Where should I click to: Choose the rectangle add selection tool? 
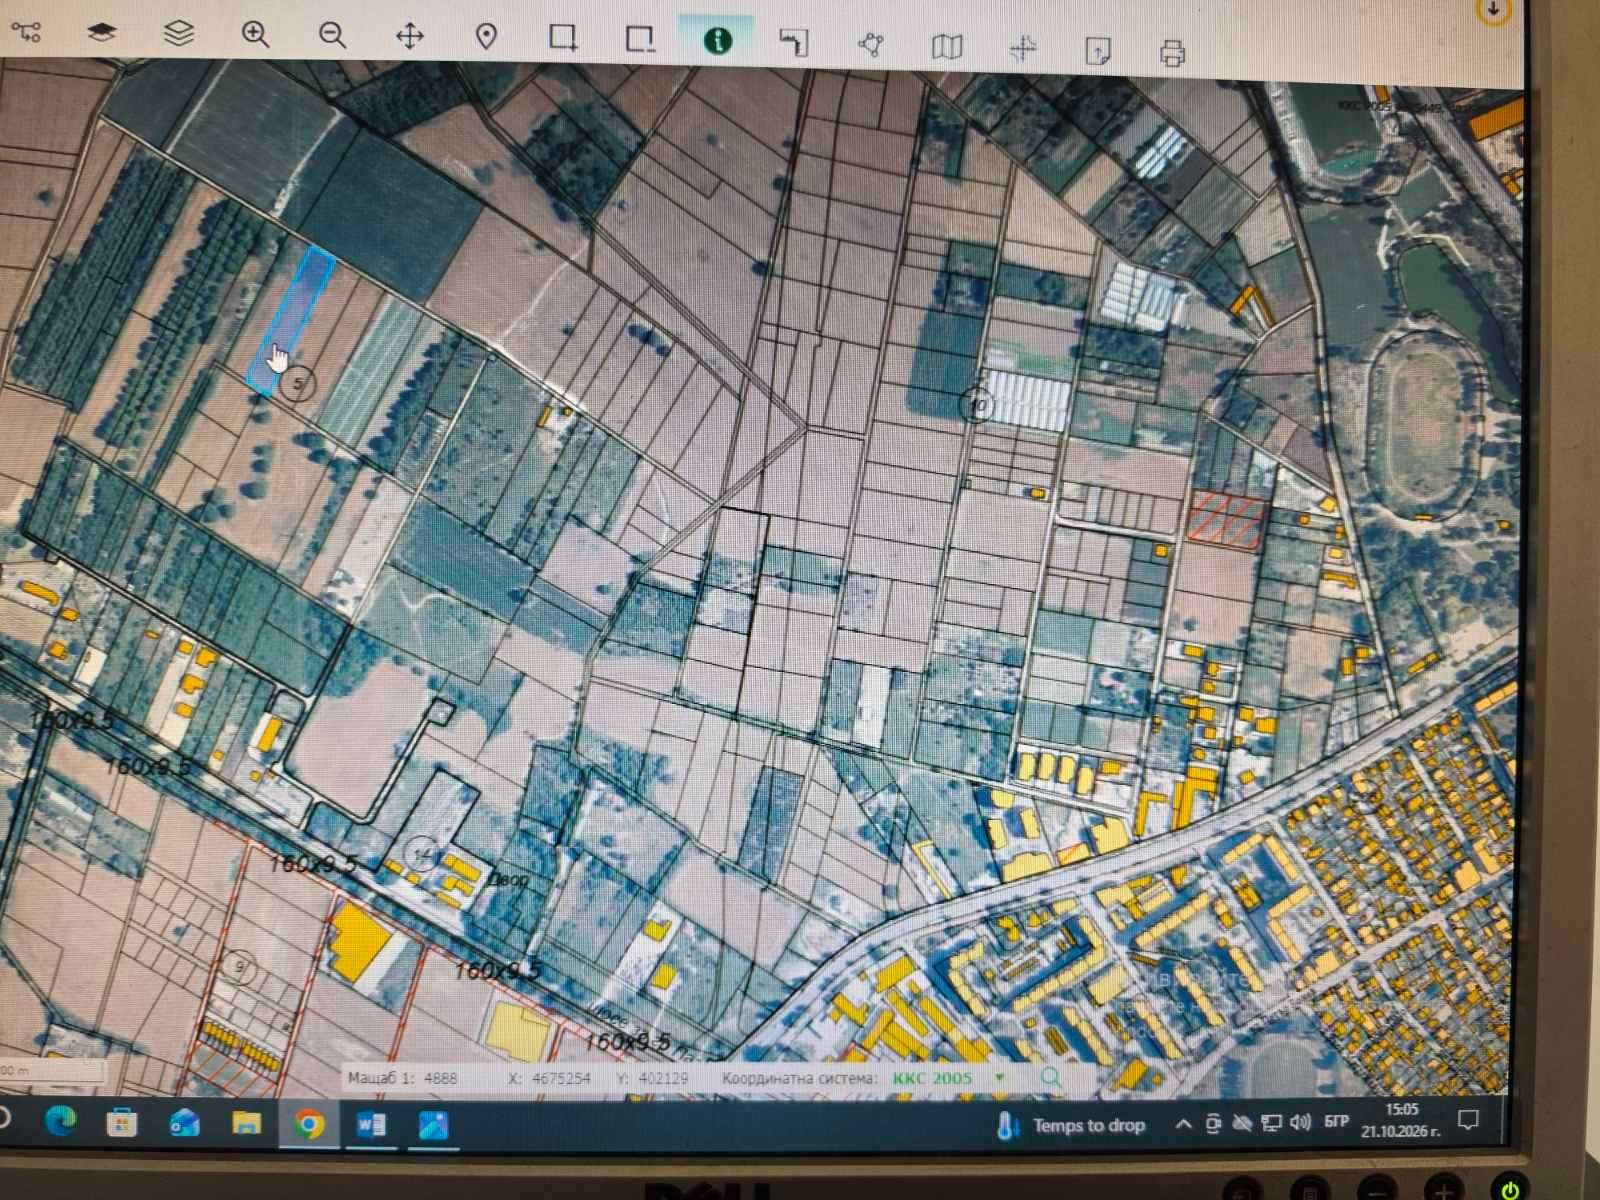(564, 38)
